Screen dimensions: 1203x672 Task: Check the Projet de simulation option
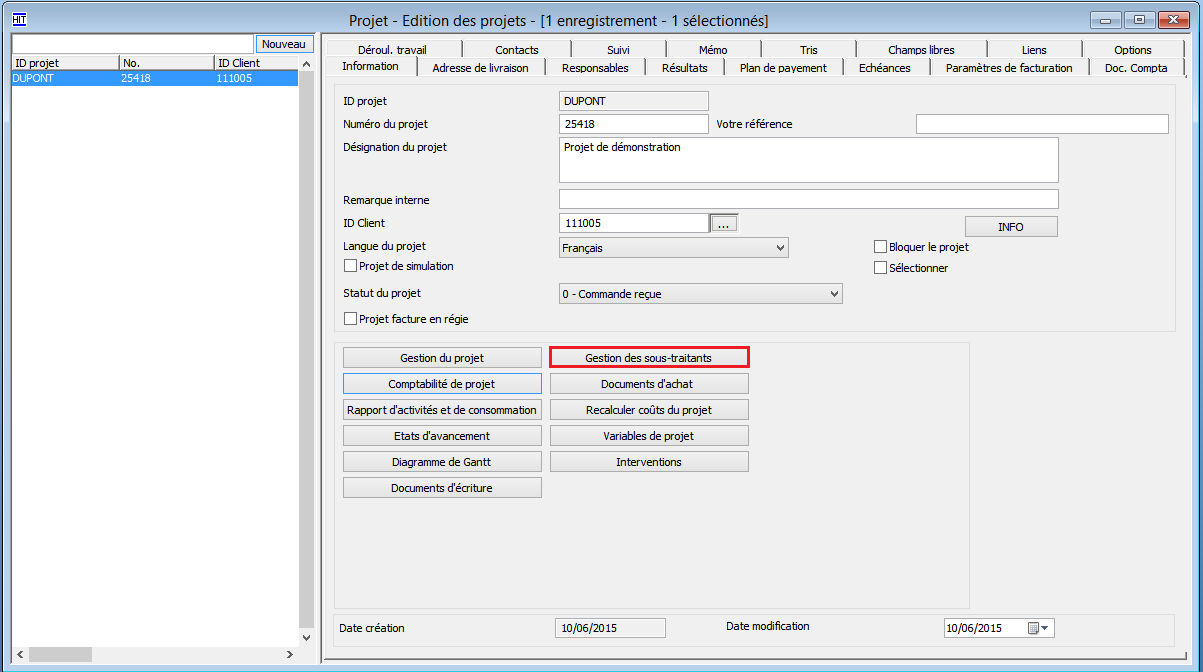pyautogui.click(x=350, y=266)
